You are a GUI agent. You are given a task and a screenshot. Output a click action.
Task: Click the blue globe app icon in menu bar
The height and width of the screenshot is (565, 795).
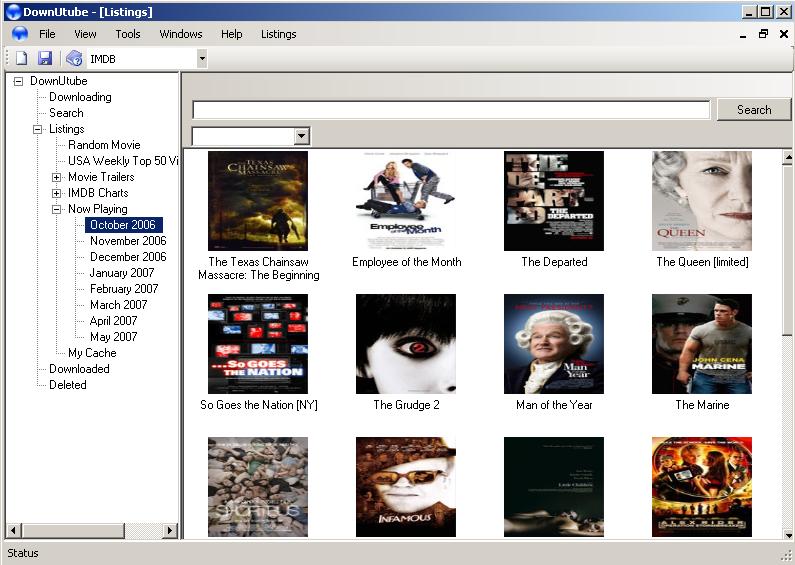[x=20, y=34]
